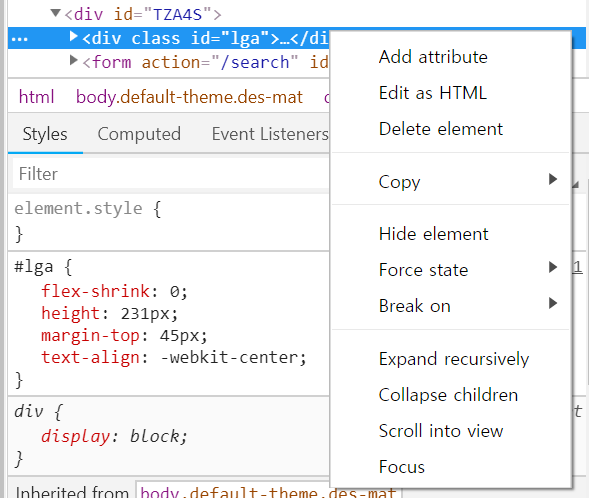This screenshot has height=498, width=589.
Task: Expand the div id lga node
Action: click(74, 37)
